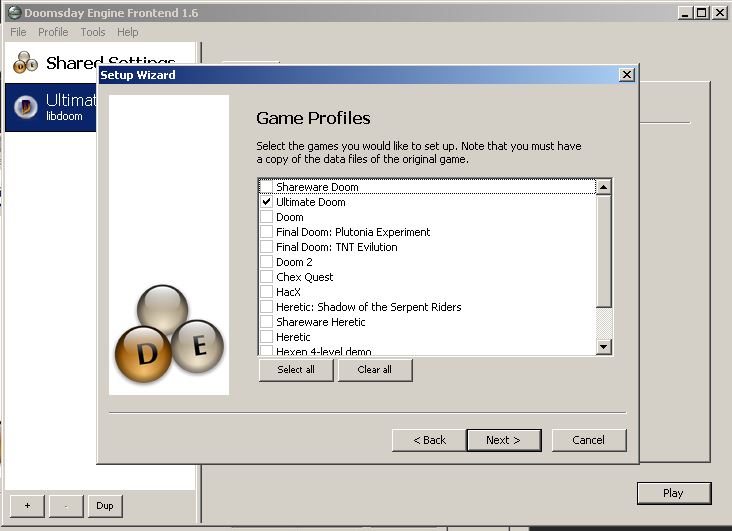Maximize the Doomsday Engine Frontend window
Screen dimensions: 732x531
[x=702, y=13]
